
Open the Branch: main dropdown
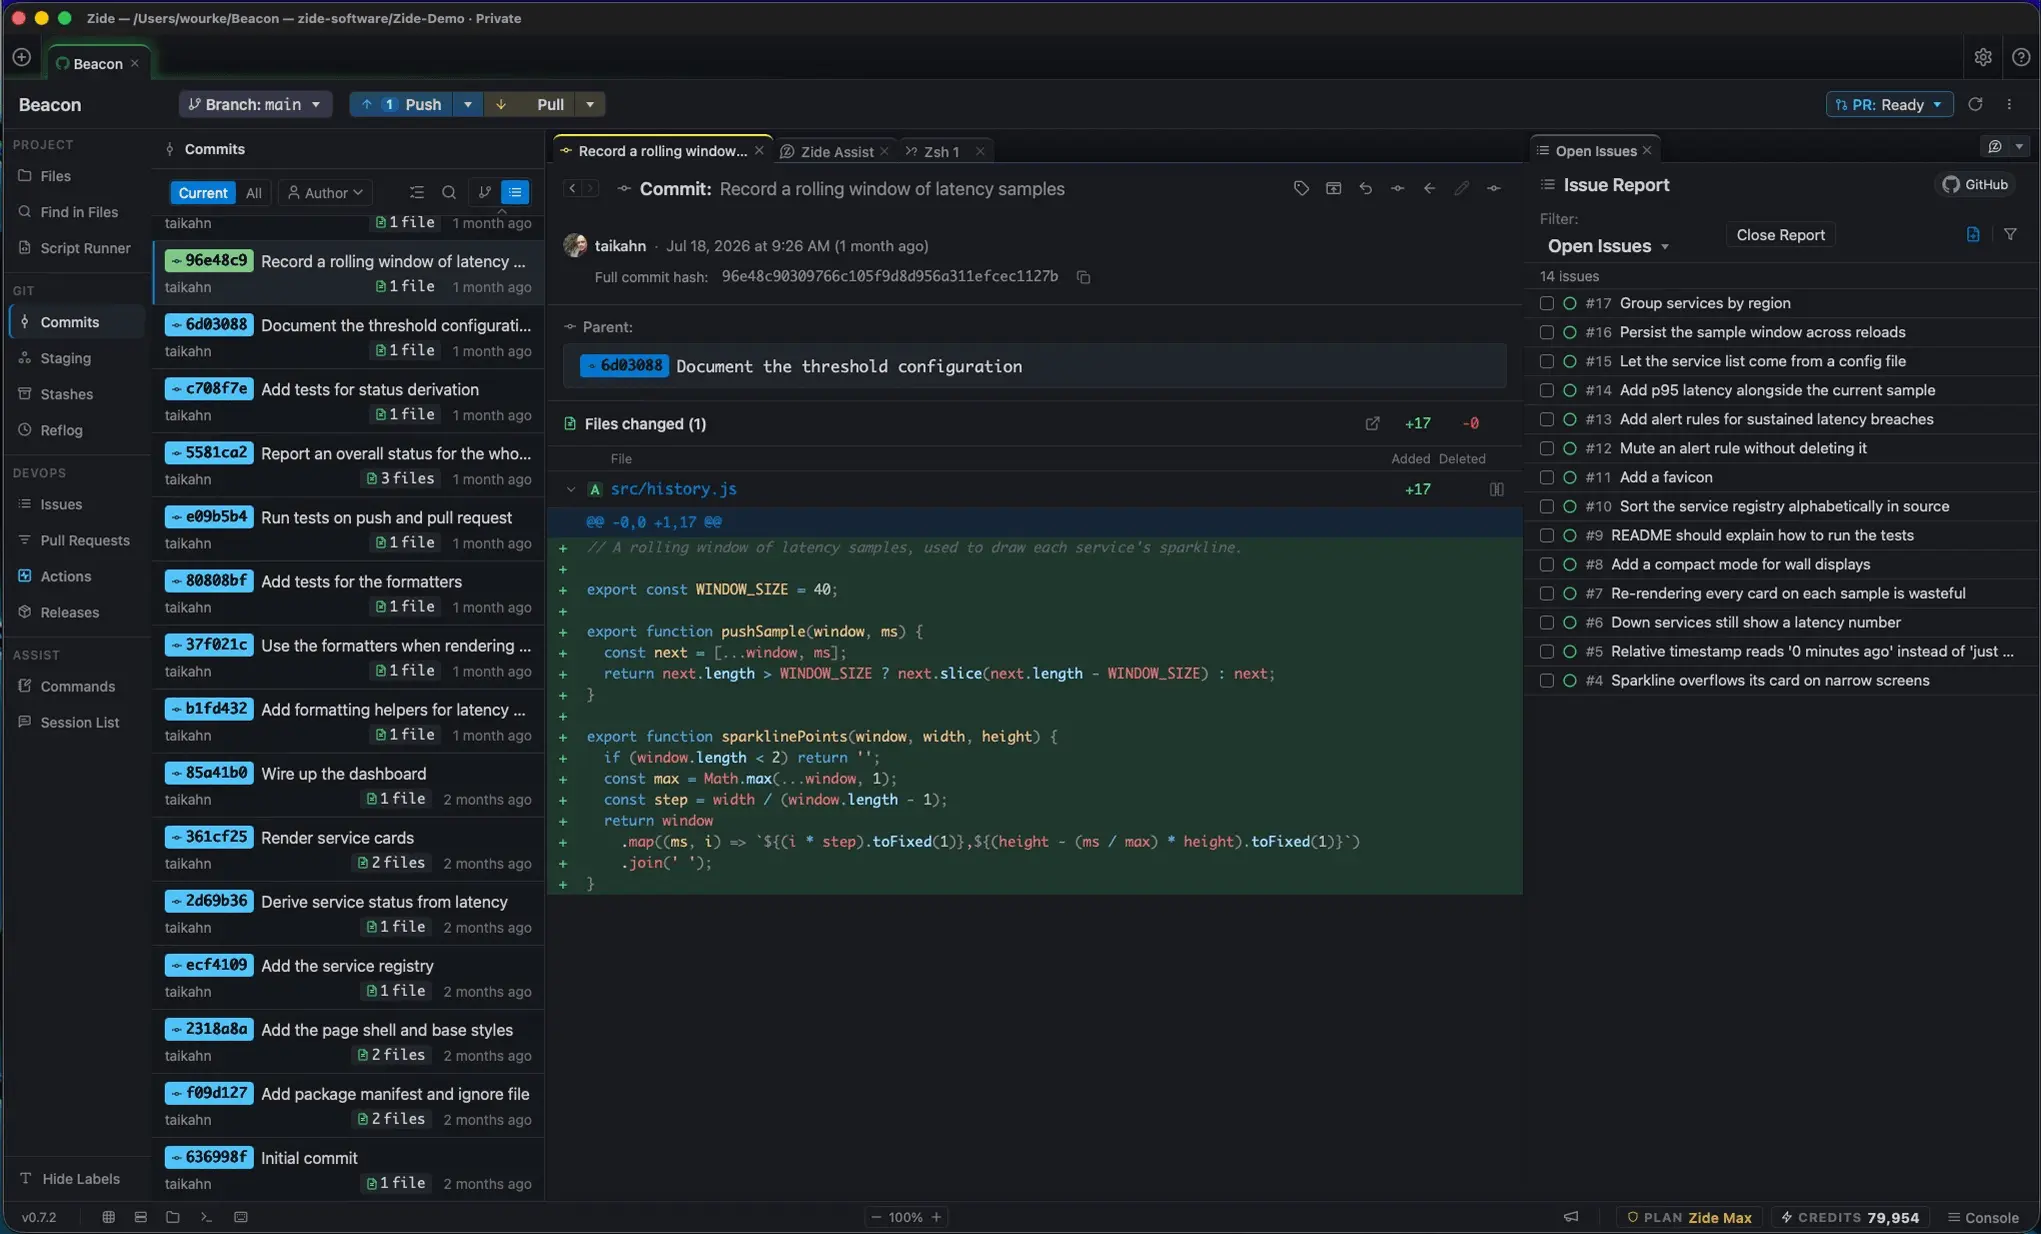pos(255,104)
